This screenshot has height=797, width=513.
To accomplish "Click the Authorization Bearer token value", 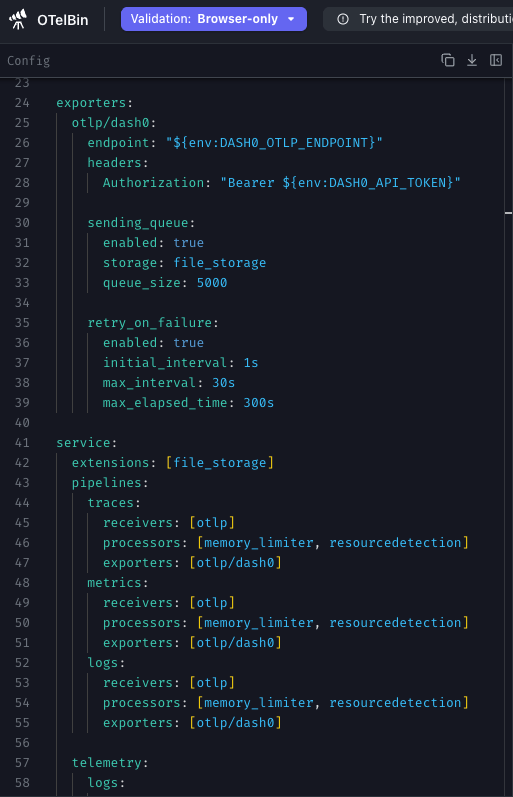I will (341, 182).
